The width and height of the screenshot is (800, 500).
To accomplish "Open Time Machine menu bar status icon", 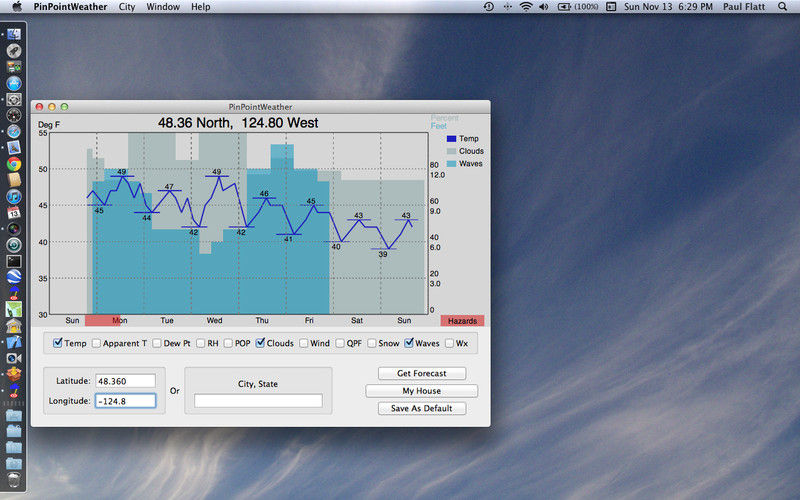I will [488, 7].
